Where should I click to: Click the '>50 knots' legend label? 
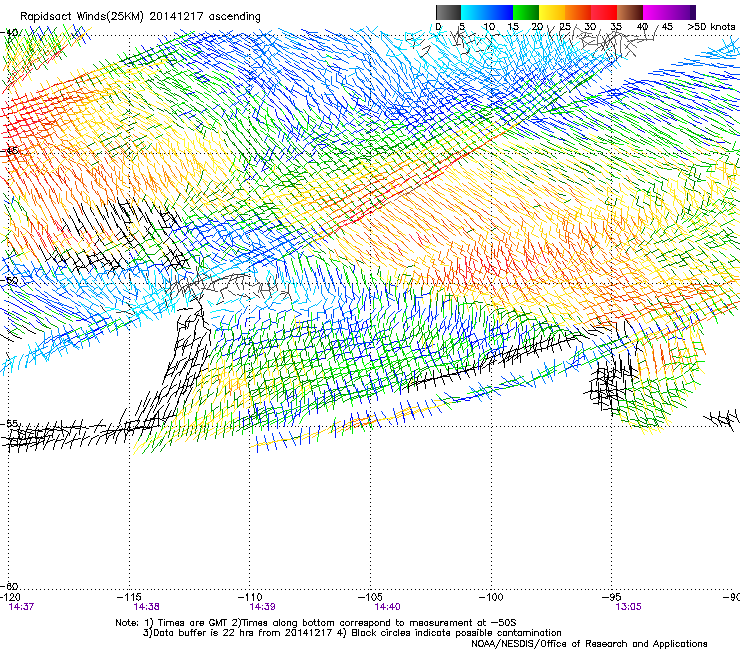coord(711,27)
